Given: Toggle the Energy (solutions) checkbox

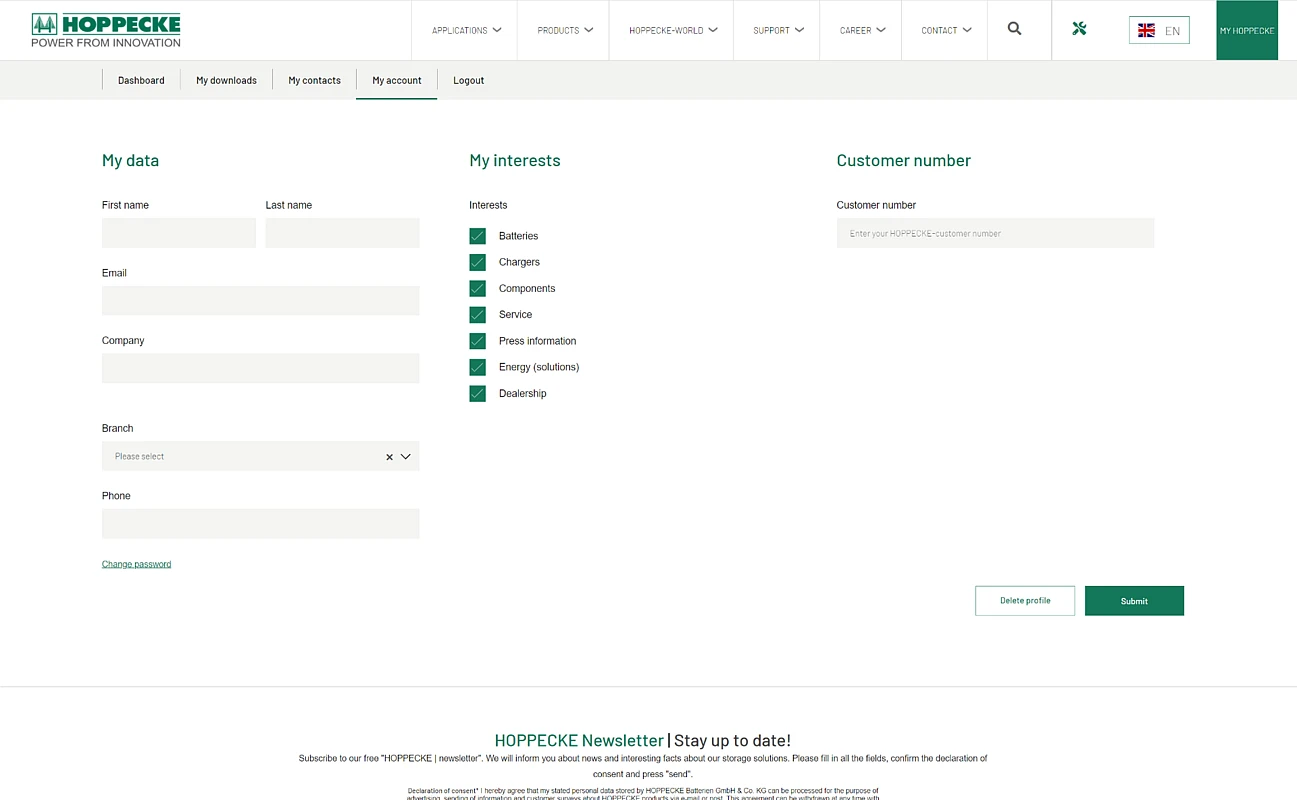Looking at the screenshot, I should point(477,367).
